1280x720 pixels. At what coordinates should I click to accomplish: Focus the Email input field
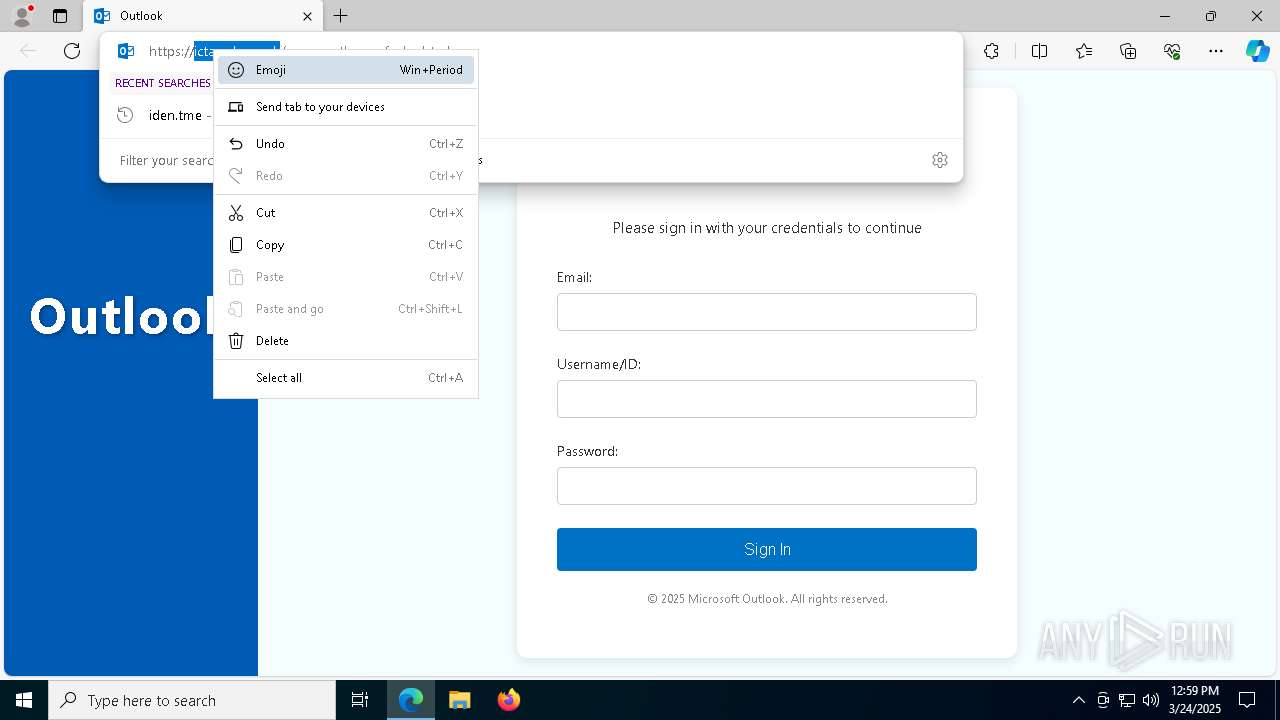[767, 312]
